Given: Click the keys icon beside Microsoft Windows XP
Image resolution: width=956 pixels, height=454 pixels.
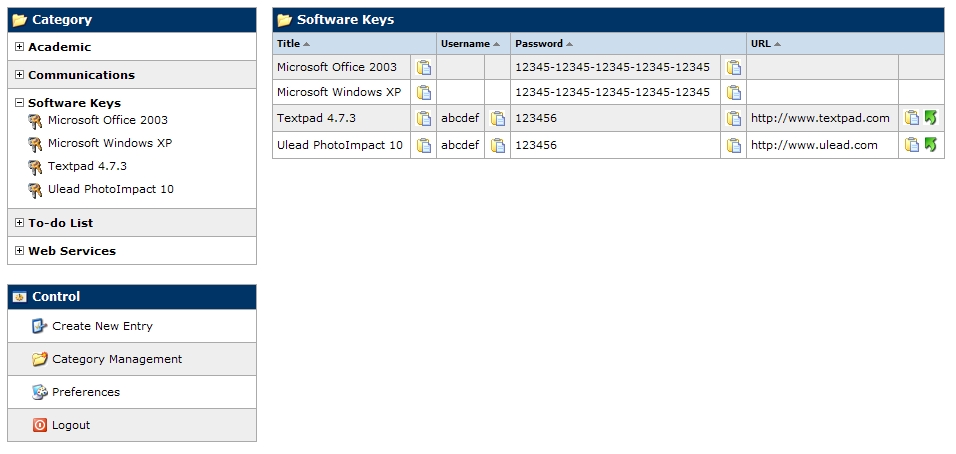Looking at the screenshot, I should (x=35, y=144).
